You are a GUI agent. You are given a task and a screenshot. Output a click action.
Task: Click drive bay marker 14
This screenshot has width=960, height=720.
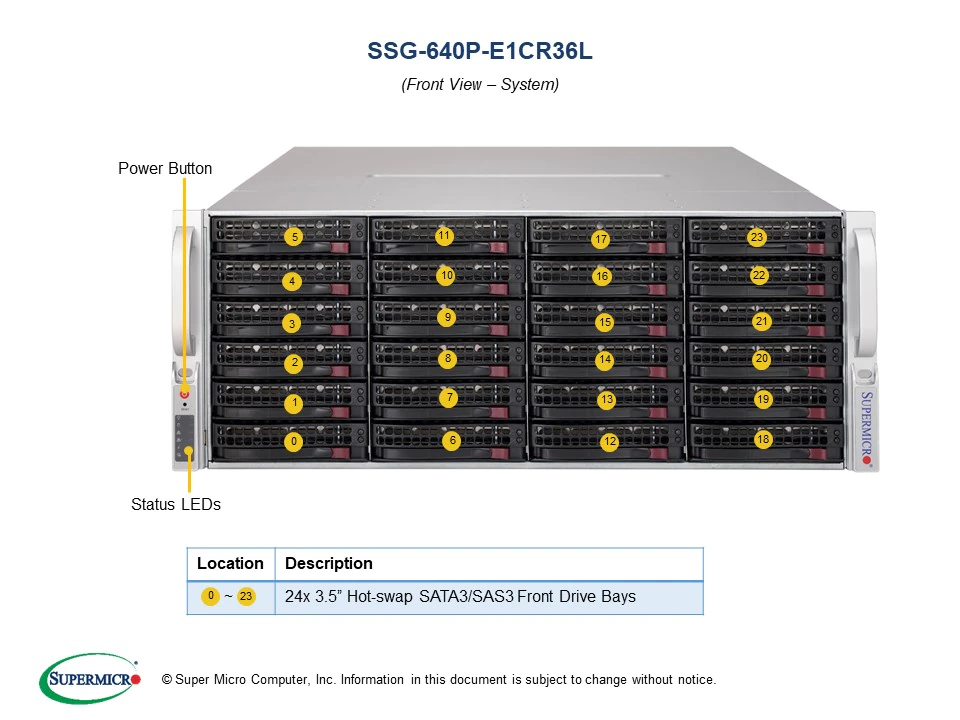point(604,360)
